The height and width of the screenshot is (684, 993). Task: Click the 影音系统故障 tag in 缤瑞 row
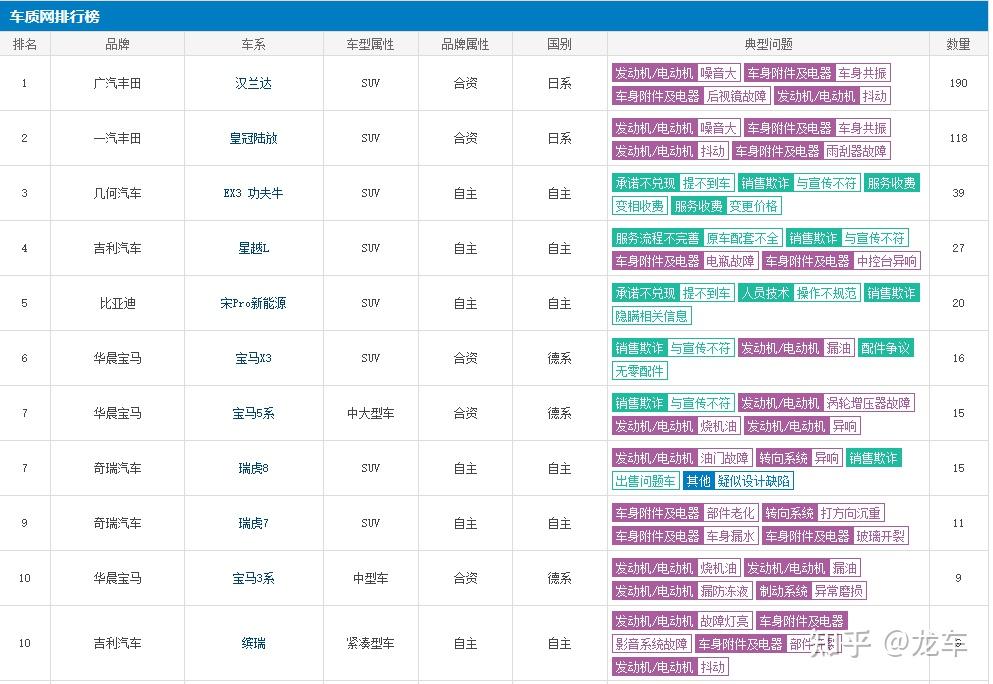click(x=651, y=644)
